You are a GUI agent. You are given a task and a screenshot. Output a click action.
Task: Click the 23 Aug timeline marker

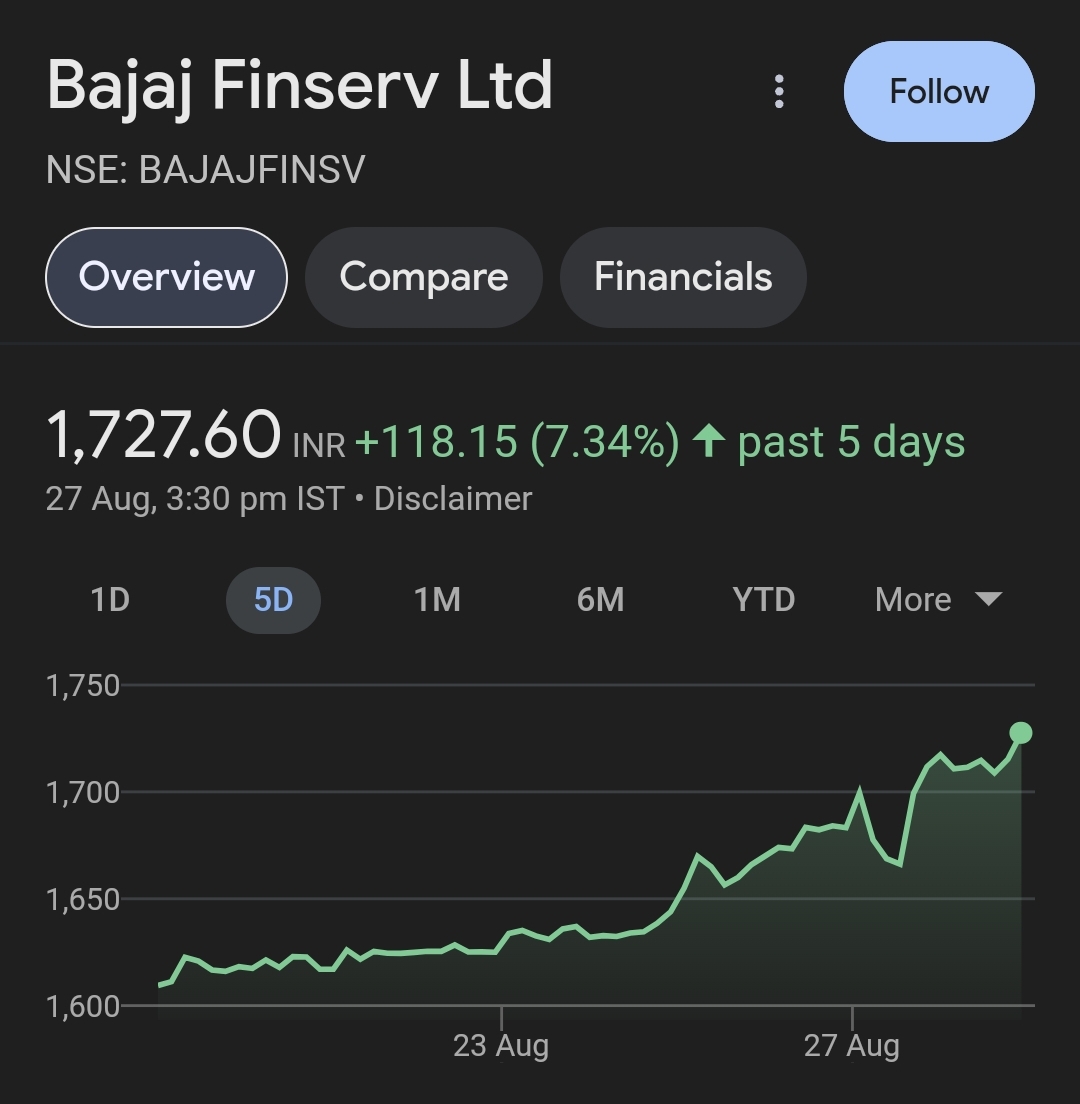501,1046
